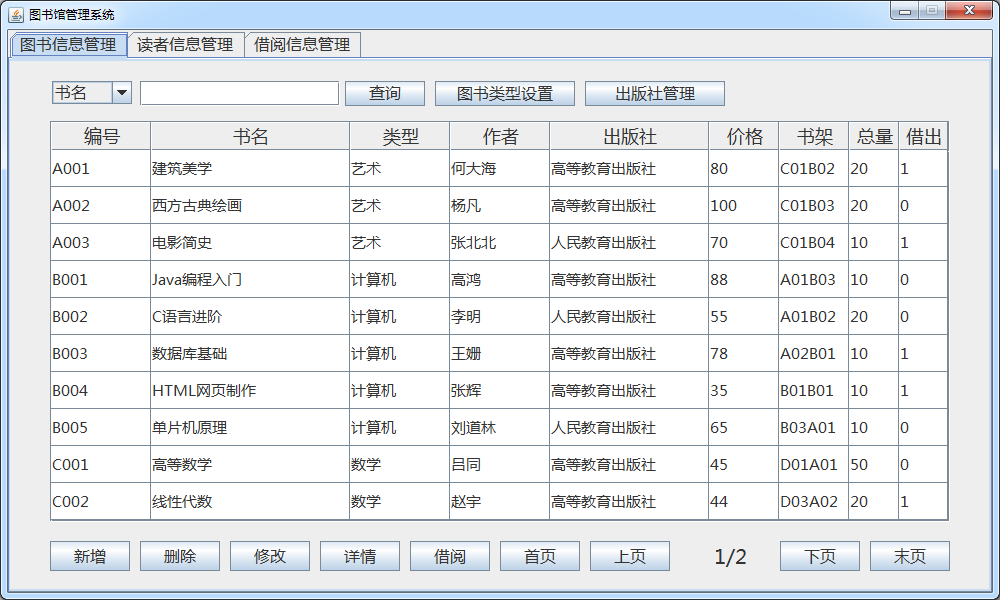Click the search keyword input box
Image resolution: width=1000 pixels, height=600 pixels.
coord(239,93)
